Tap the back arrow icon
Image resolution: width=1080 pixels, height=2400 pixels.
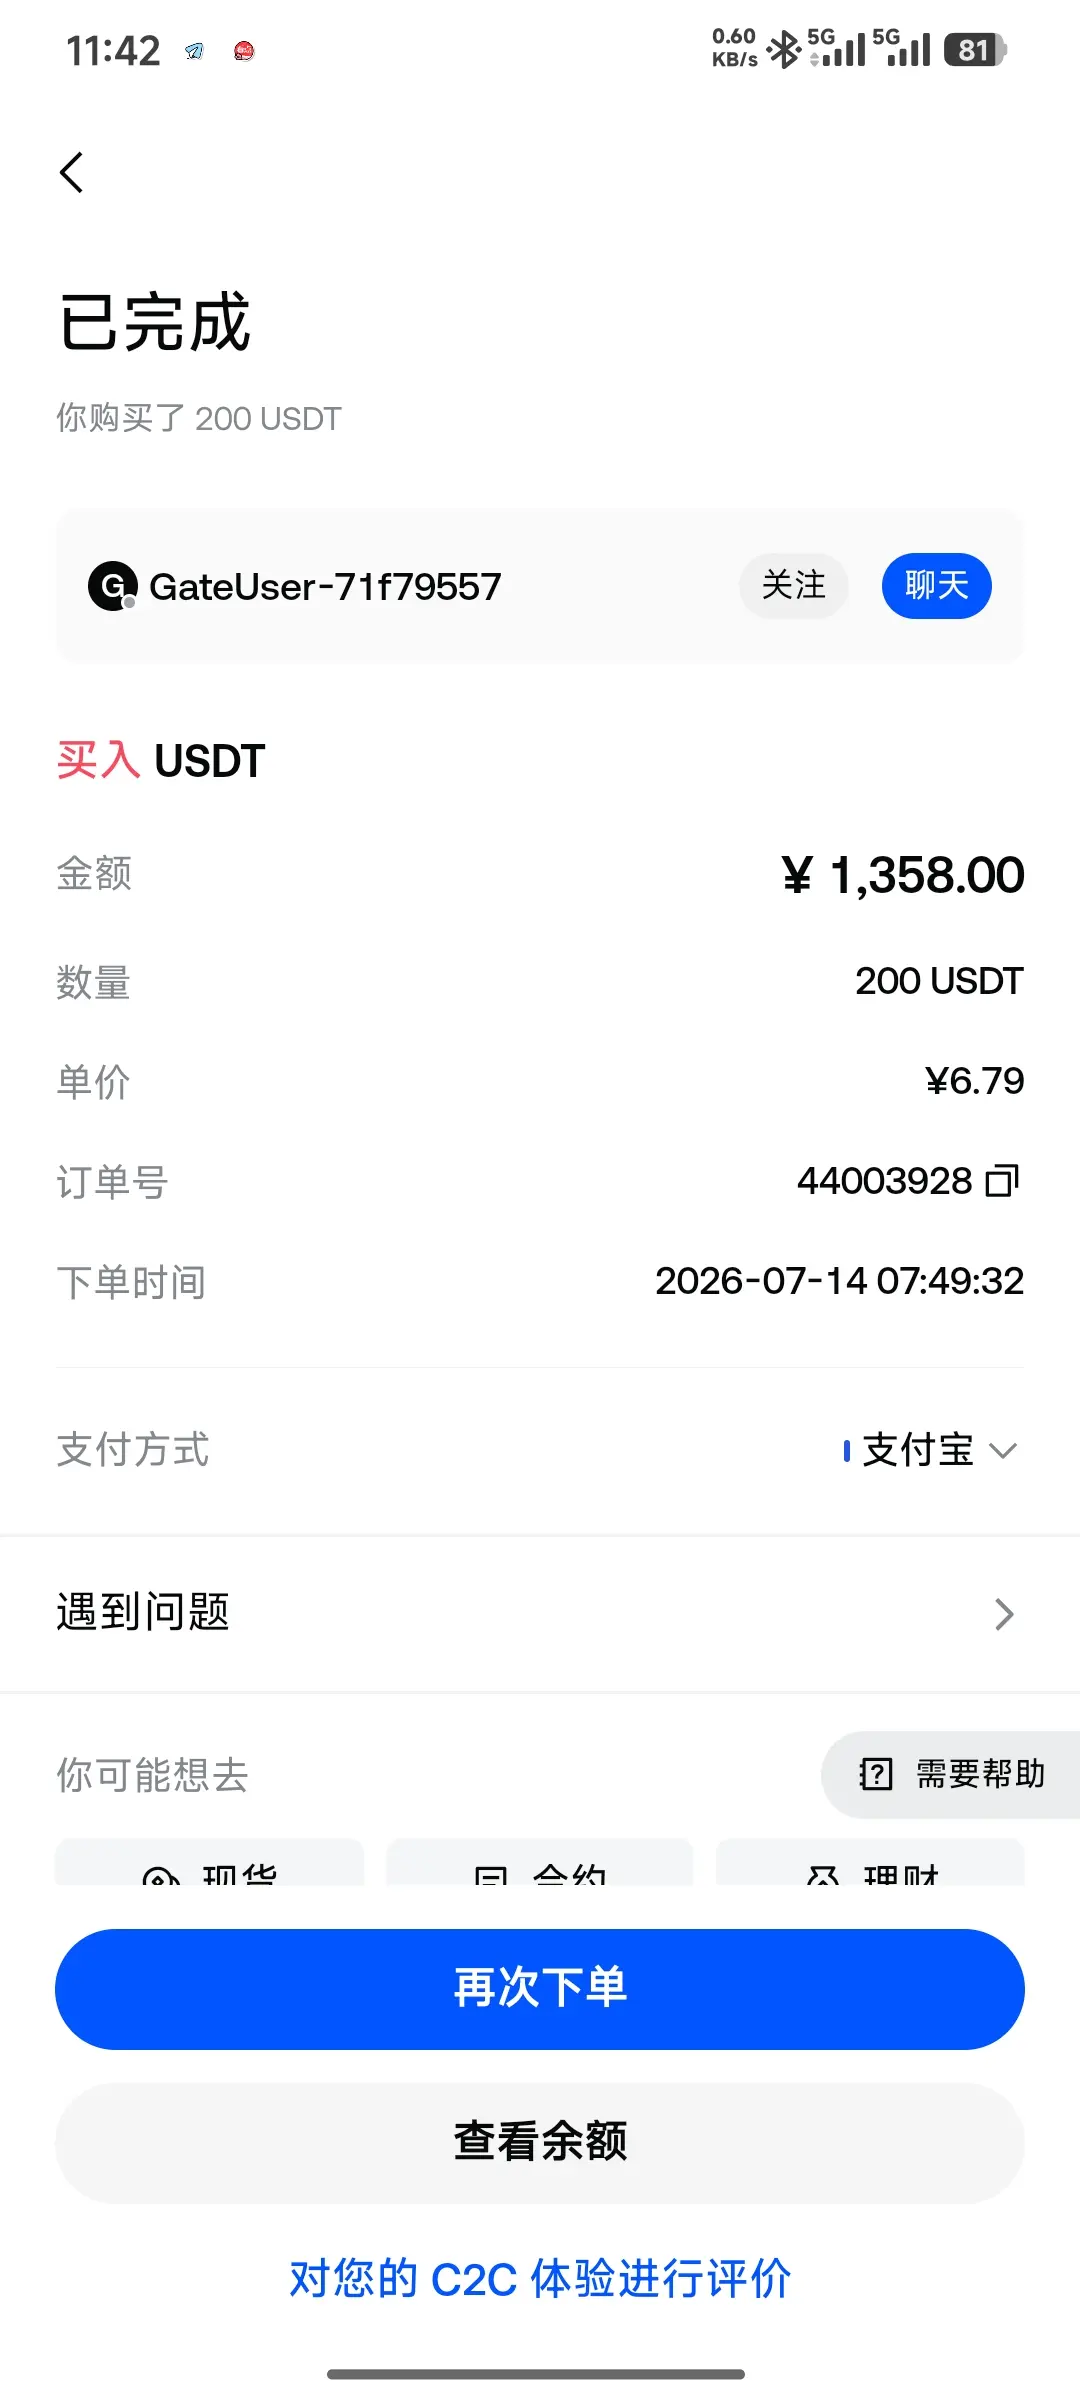(x=71, y=173)
